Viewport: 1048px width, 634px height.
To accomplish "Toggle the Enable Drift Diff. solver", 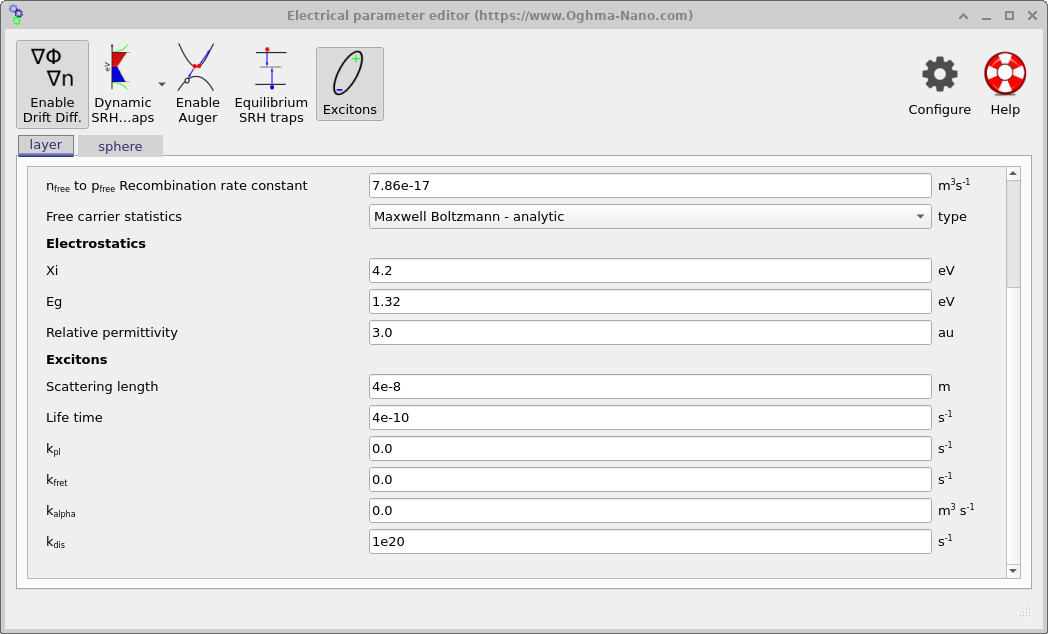I will tap(51, 82).
